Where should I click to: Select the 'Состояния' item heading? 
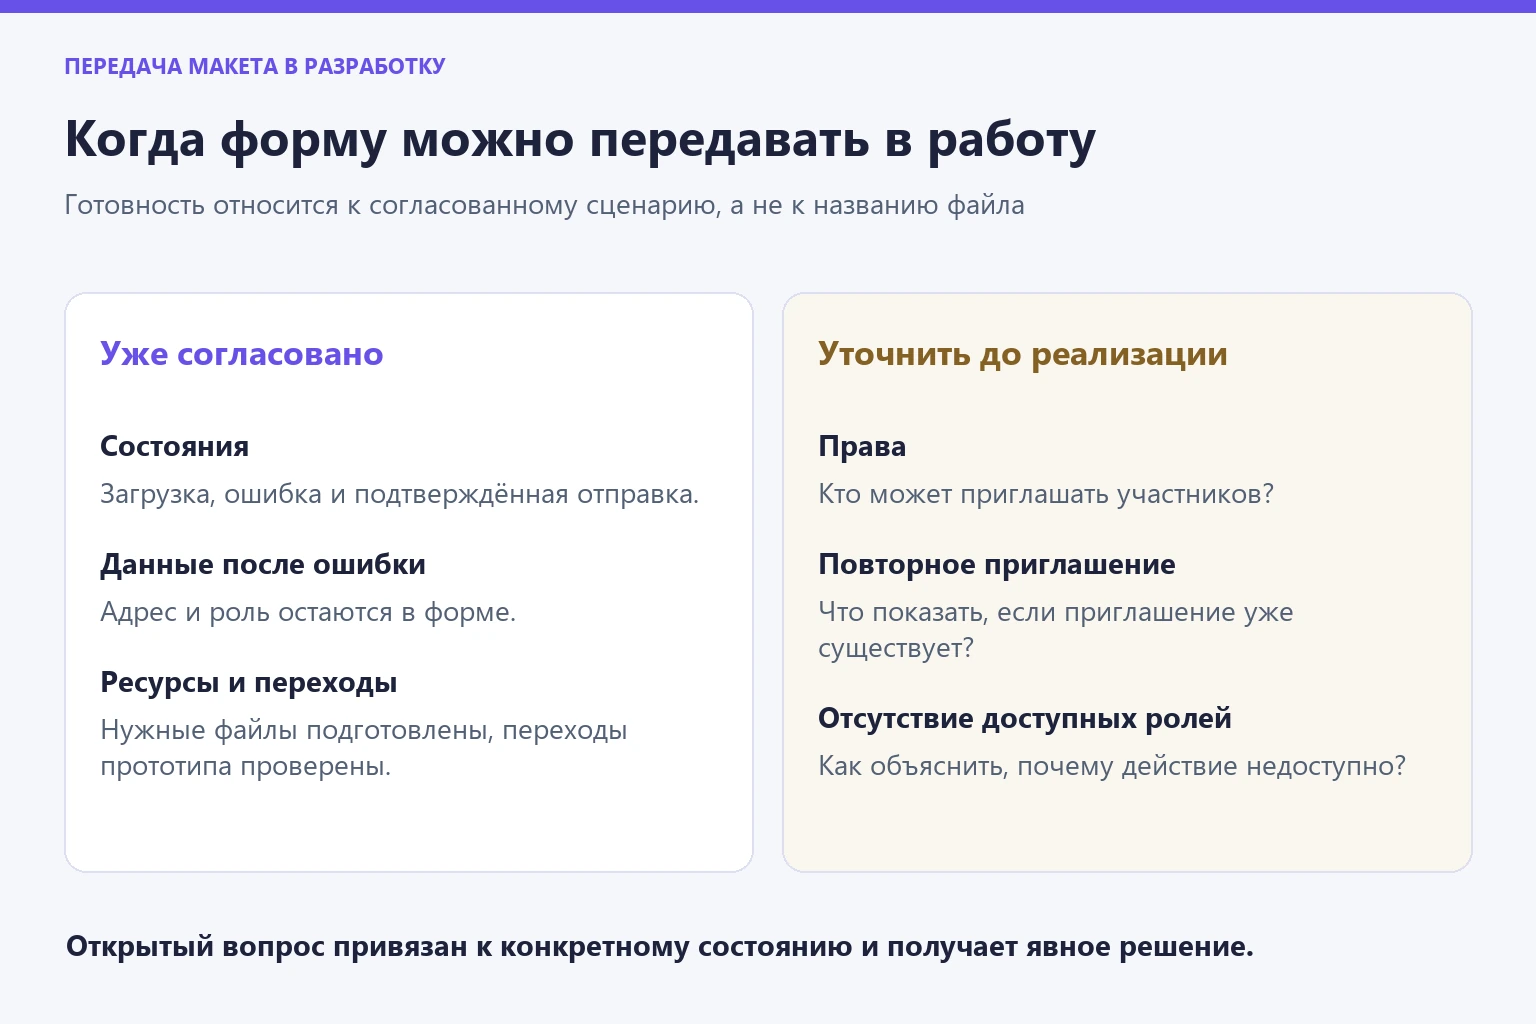[x=175, y=446]
